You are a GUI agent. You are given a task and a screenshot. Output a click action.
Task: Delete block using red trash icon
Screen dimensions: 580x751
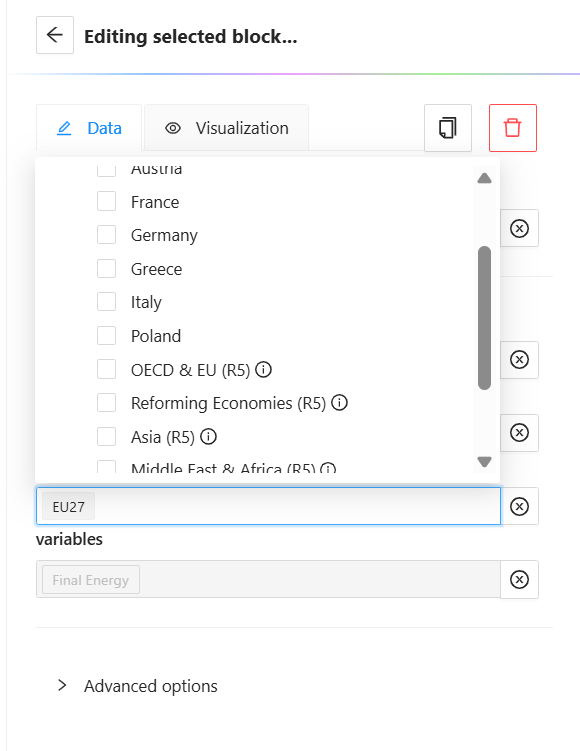coord(512,128)
